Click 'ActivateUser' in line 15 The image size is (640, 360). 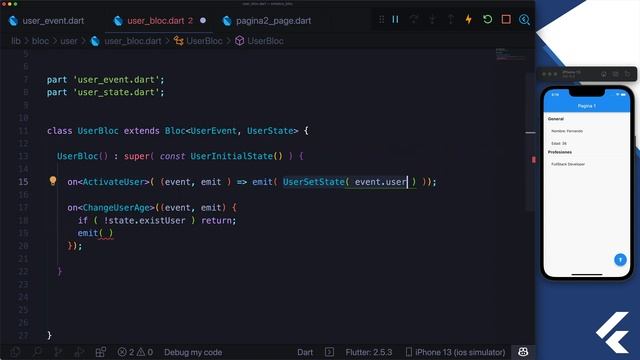click(113, 182)
